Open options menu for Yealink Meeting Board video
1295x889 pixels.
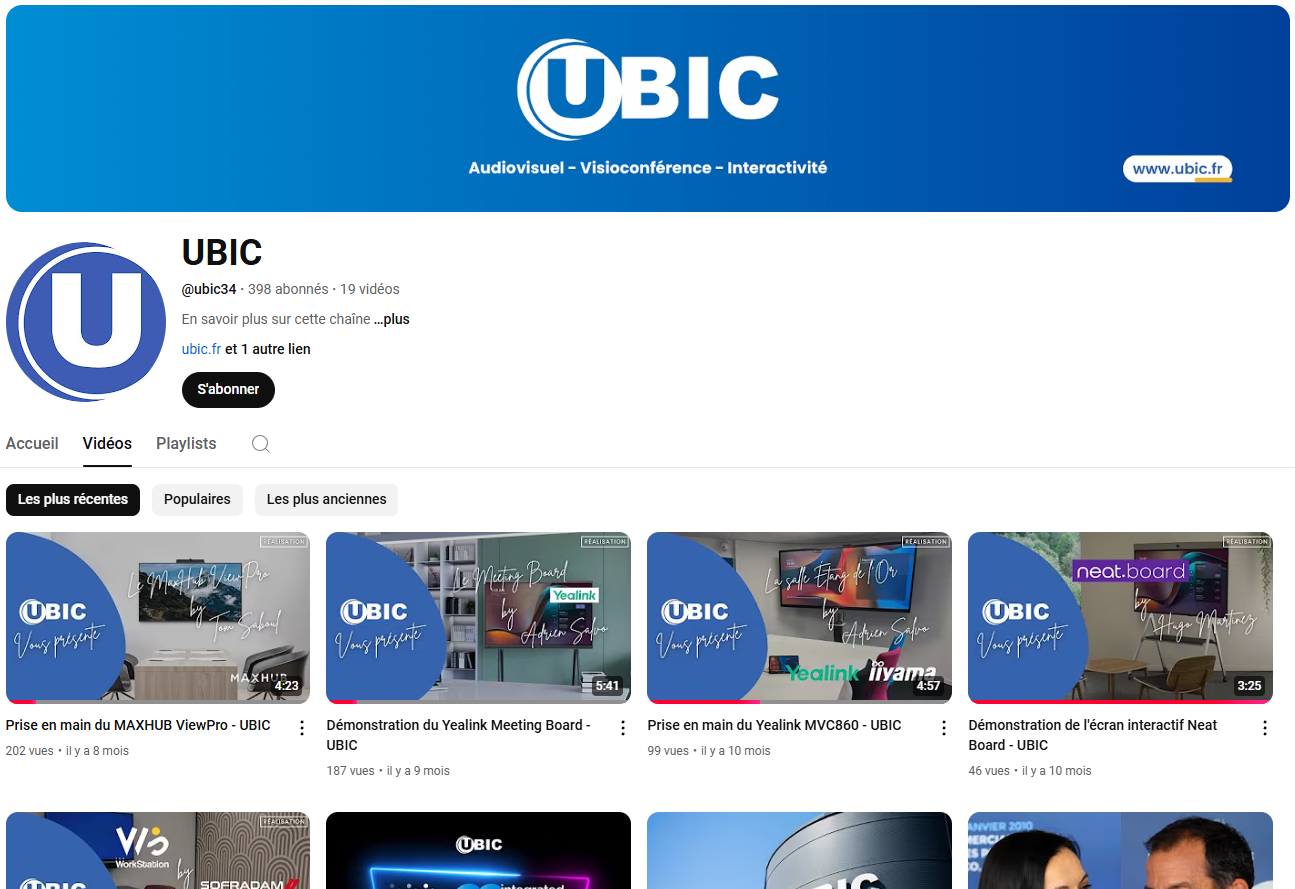(623, 728)
